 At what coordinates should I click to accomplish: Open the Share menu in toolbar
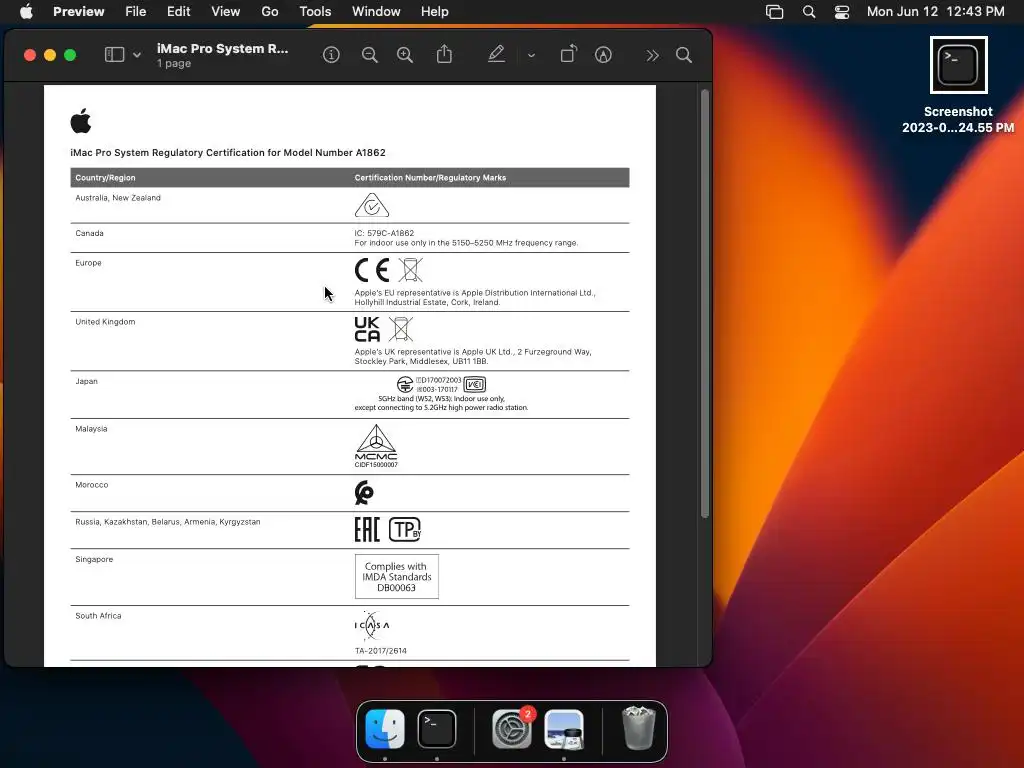coord(444,54)
